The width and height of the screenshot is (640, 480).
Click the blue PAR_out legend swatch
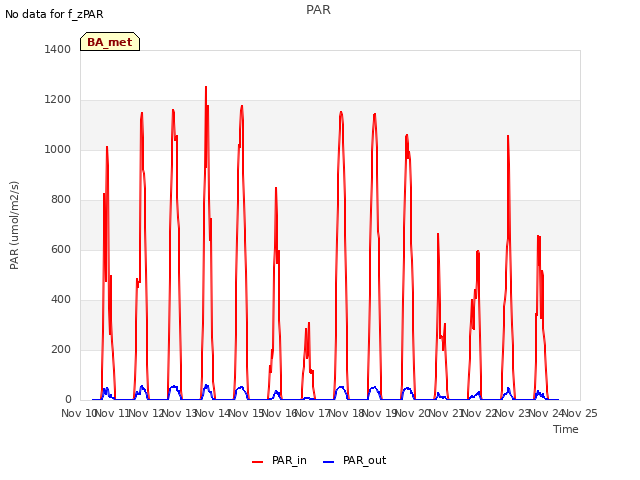329,462
